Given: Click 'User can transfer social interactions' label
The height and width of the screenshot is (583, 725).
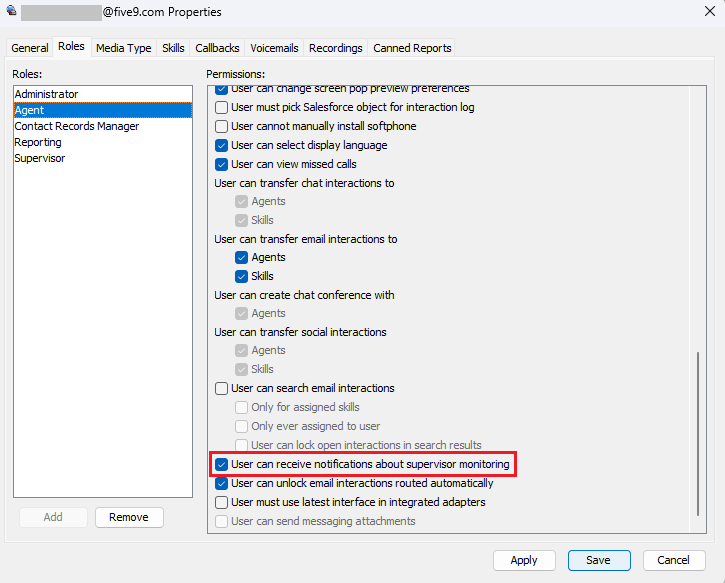Looking at the screenshot, I should point(300,332).
